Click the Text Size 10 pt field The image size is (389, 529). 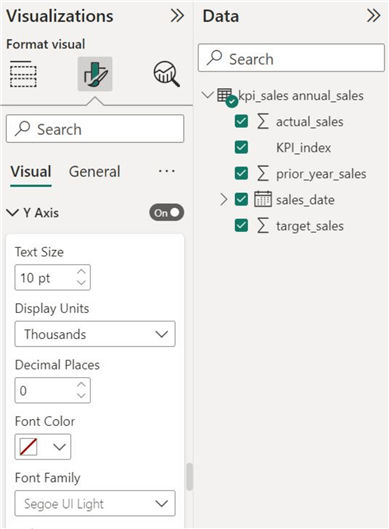[x=53, y=278]
